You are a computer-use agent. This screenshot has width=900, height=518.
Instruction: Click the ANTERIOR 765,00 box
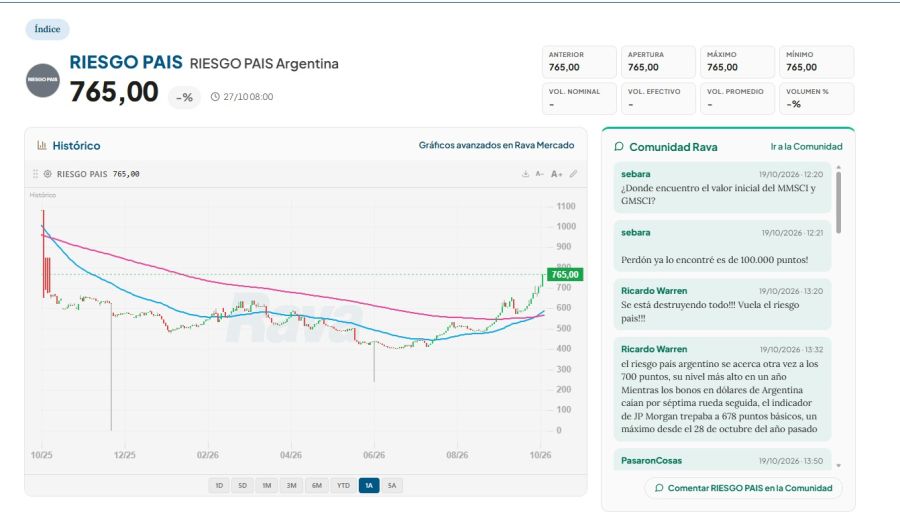coord(579,61)
